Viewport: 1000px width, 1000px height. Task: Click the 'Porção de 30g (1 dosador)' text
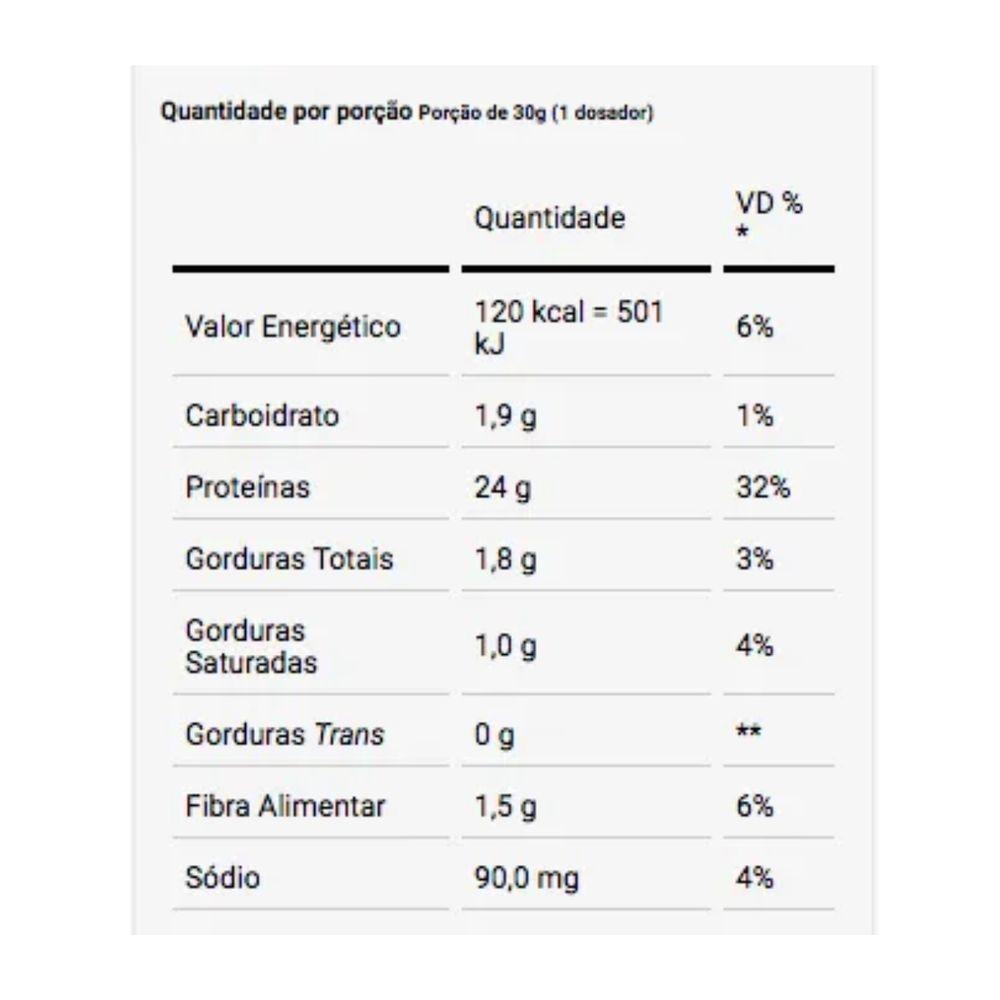(x=535, y=113)
